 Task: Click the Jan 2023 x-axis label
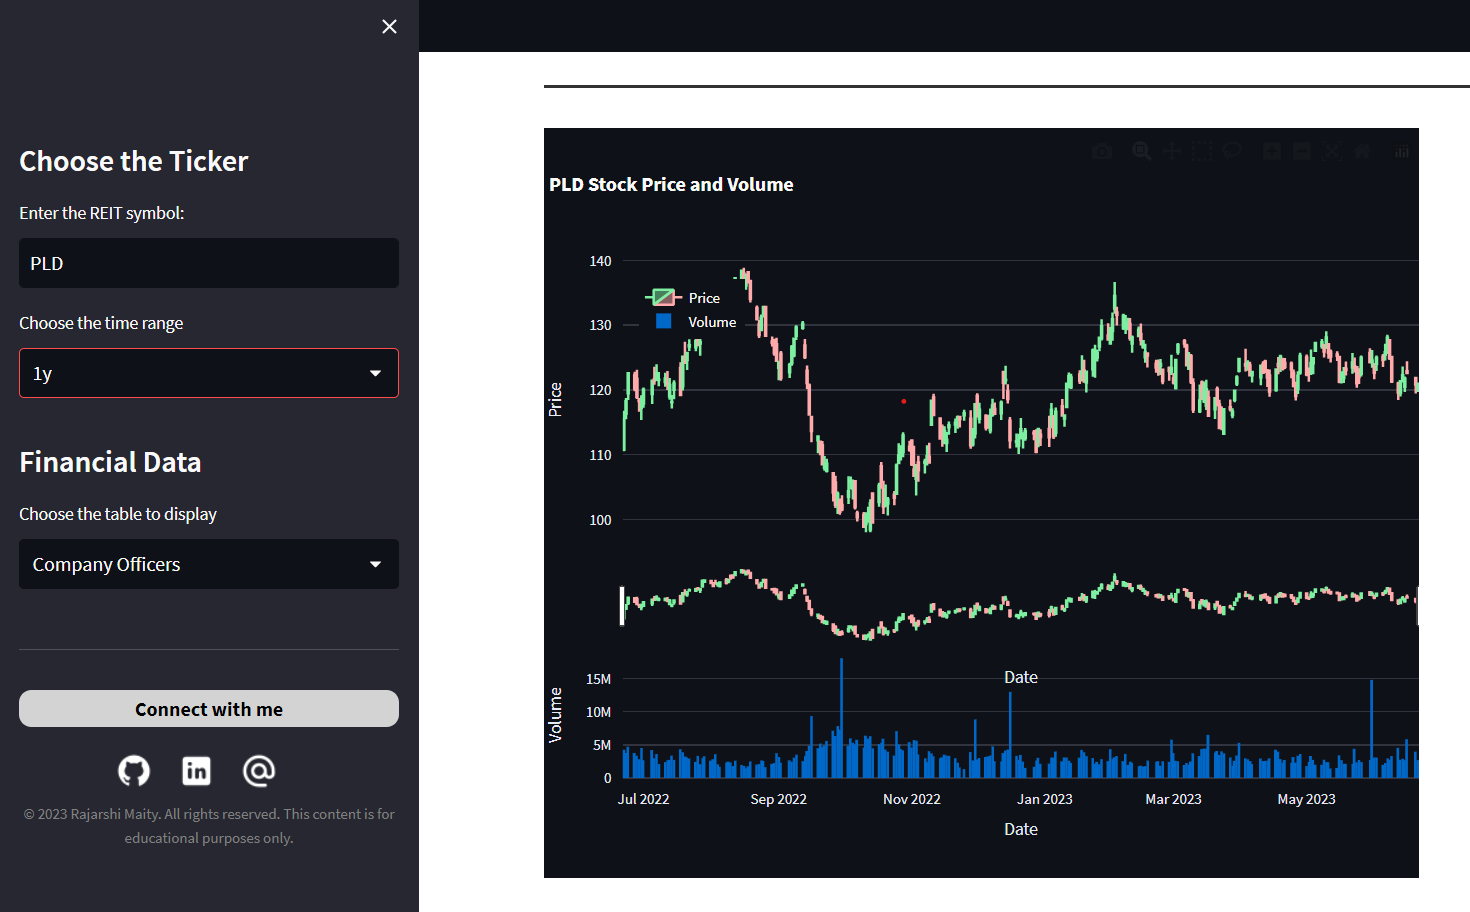click(1044, 799)
